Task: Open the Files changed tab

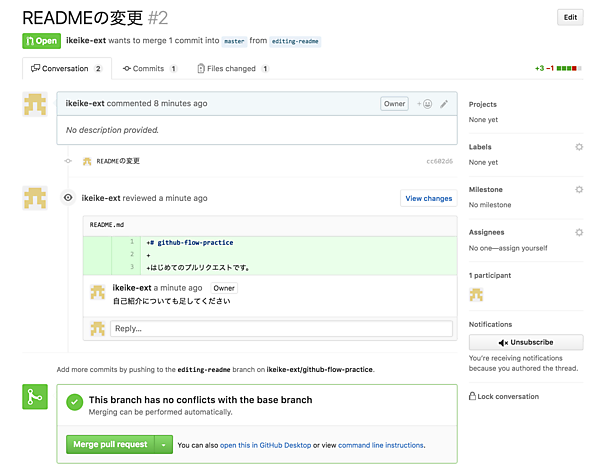Action: tap(232, 69)
